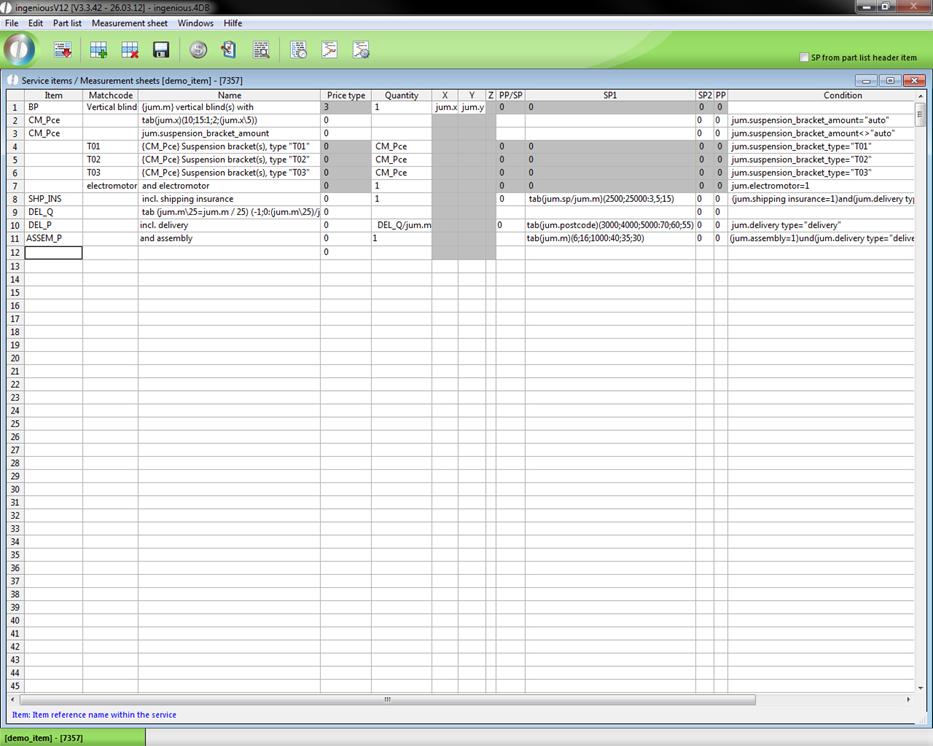This screenshot has height=746, width=933.
Task: Click vertical scrollbar down arrow
Action: click(x=921, y=687)
